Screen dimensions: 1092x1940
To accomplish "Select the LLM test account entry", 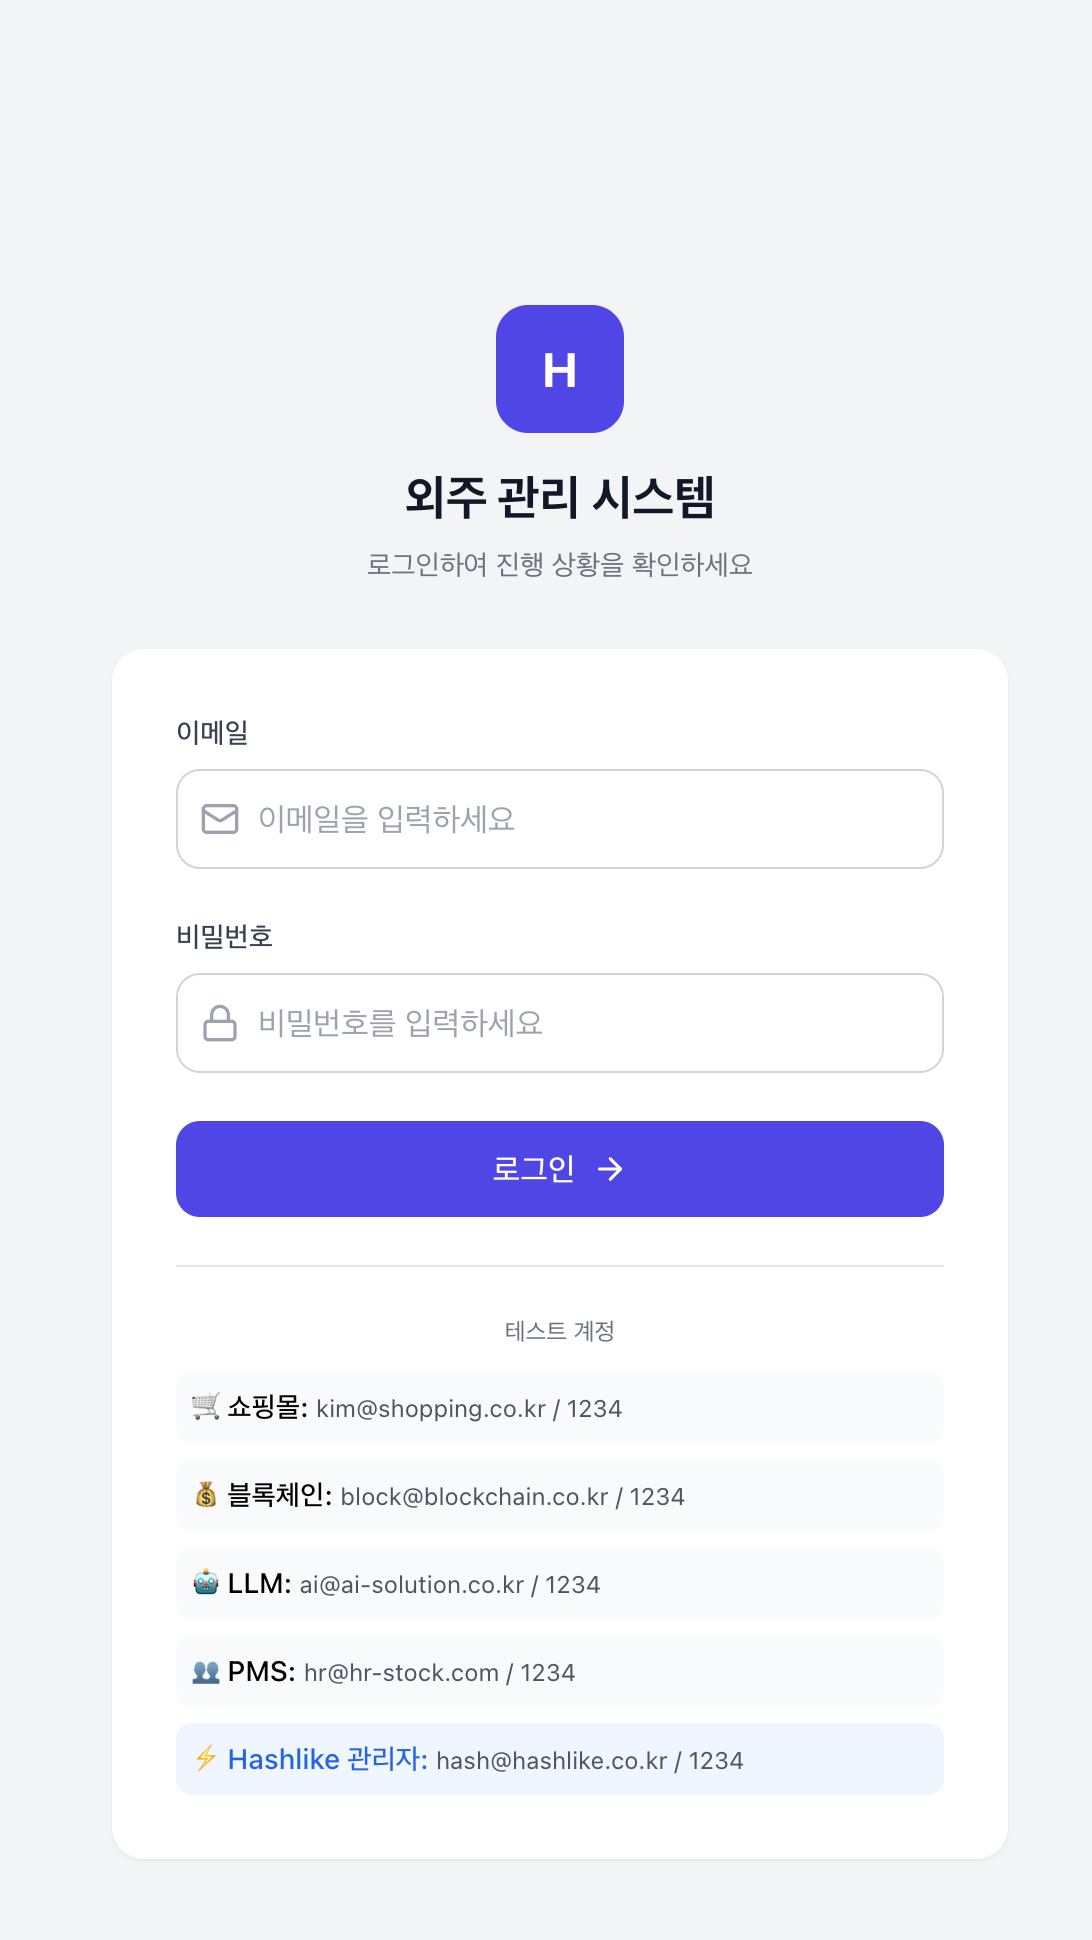I will pos(559,1582).
